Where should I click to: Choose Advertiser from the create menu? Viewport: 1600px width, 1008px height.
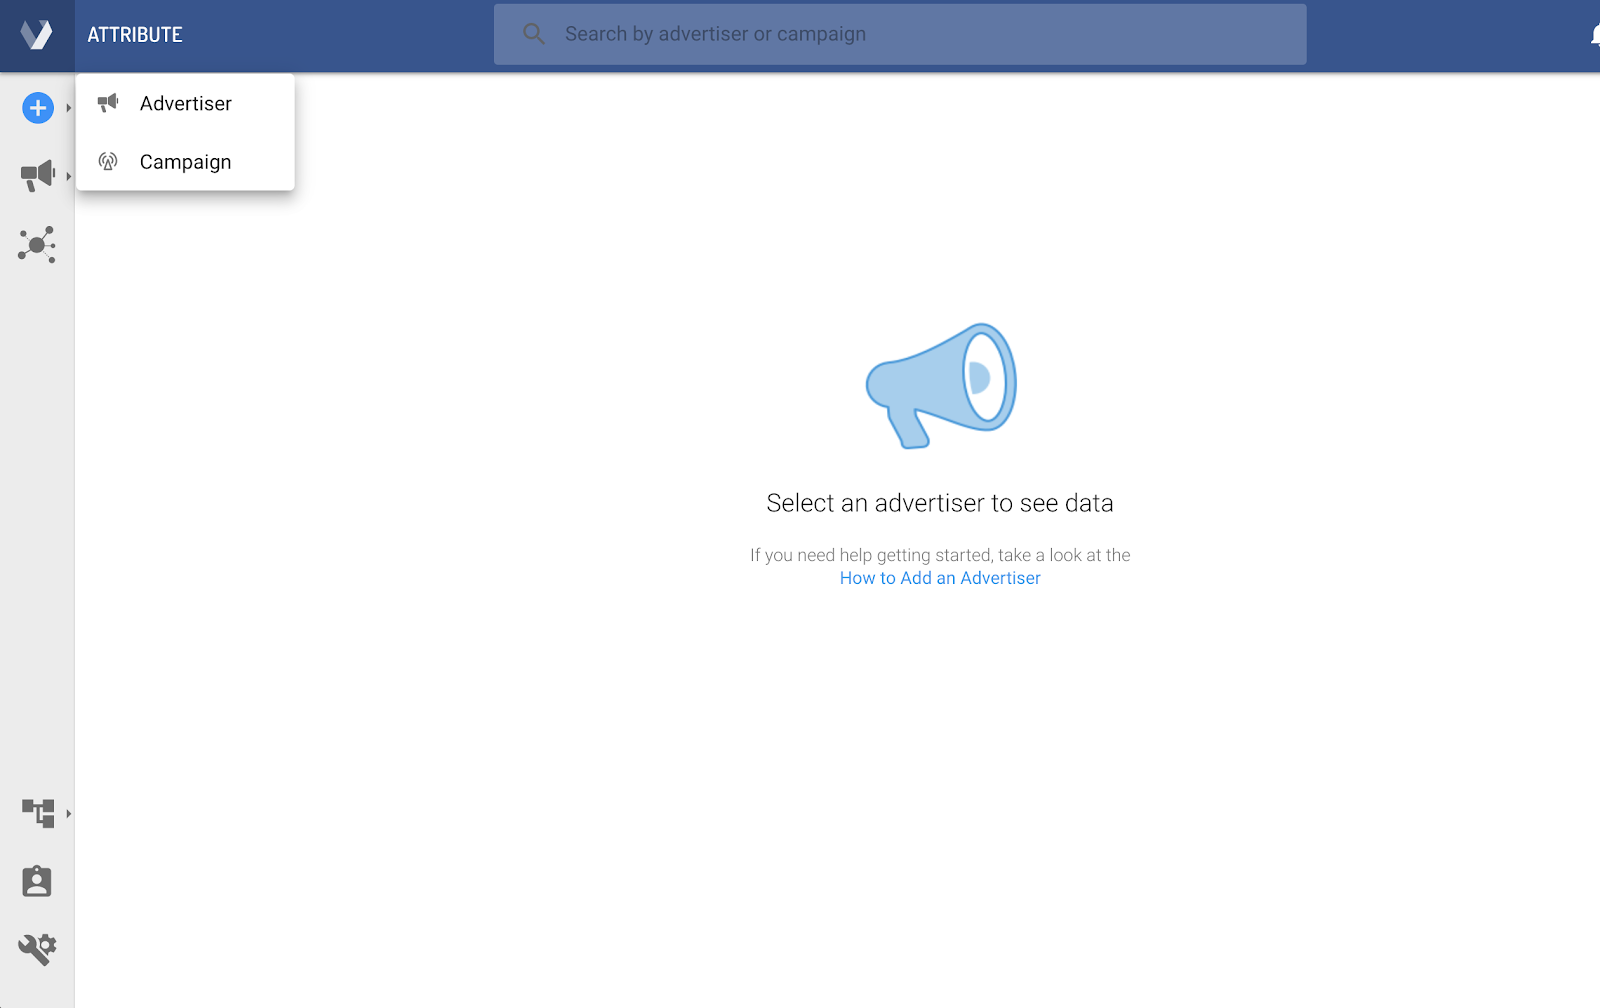186,104
